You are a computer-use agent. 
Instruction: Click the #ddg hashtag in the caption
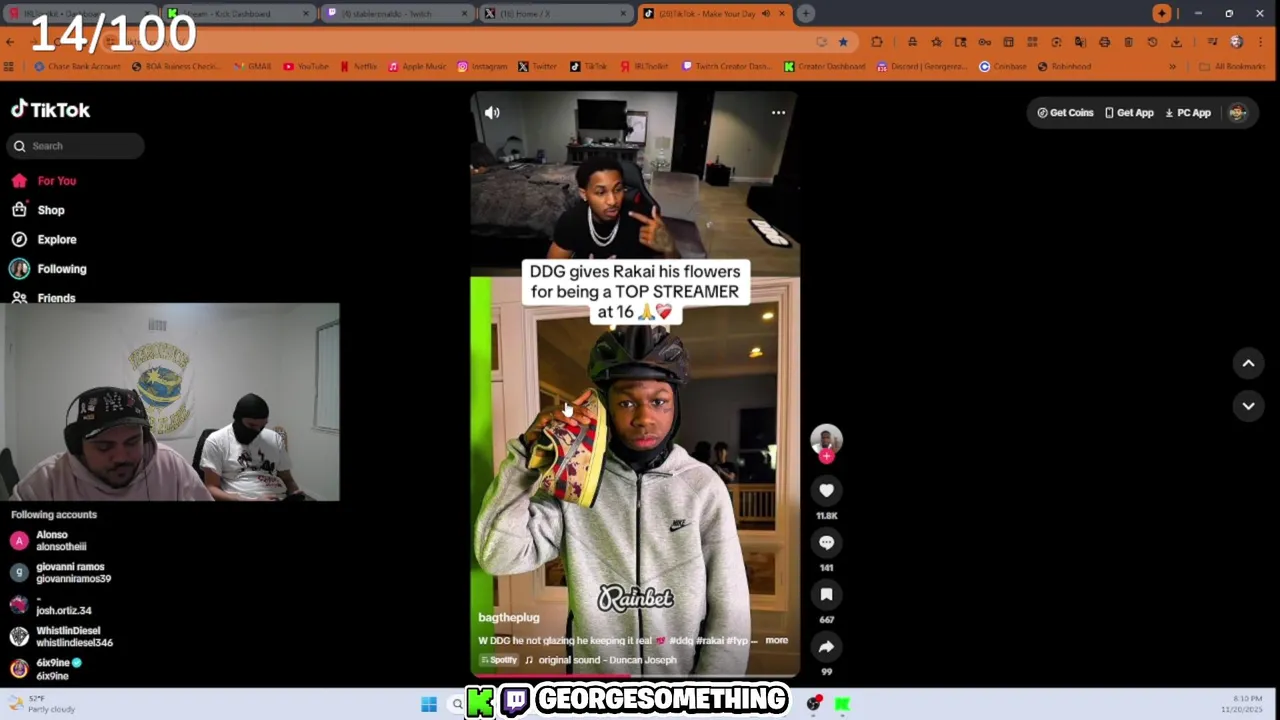(681, 640)
